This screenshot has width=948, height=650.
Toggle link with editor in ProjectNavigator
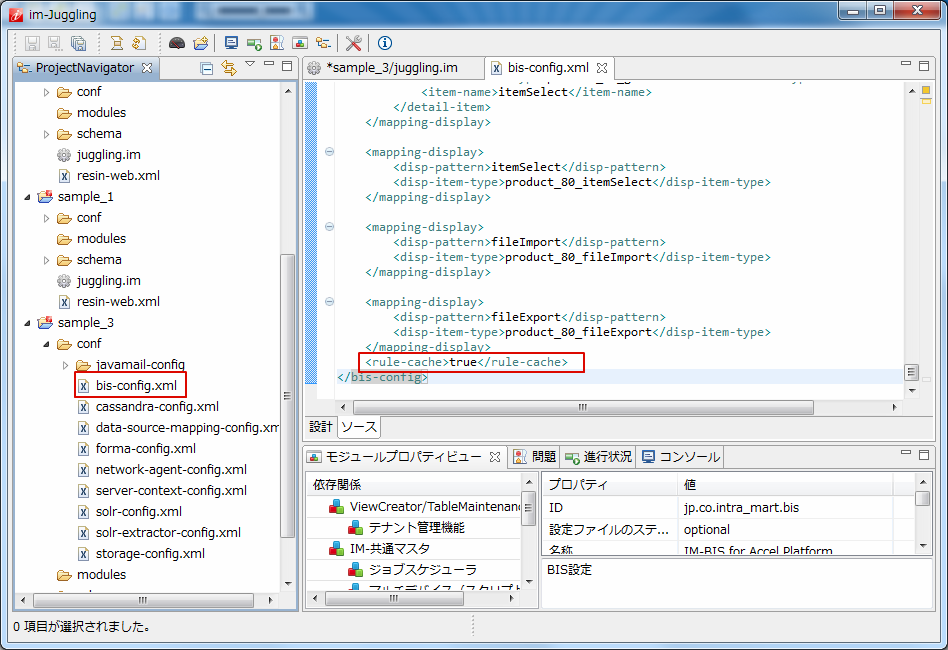[228, 68]
